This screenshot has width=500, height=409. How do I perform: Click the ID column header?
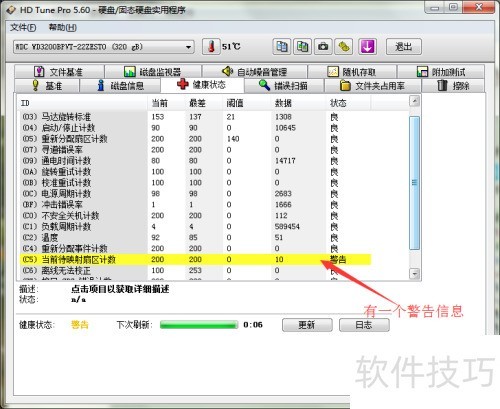coord(82,103)
